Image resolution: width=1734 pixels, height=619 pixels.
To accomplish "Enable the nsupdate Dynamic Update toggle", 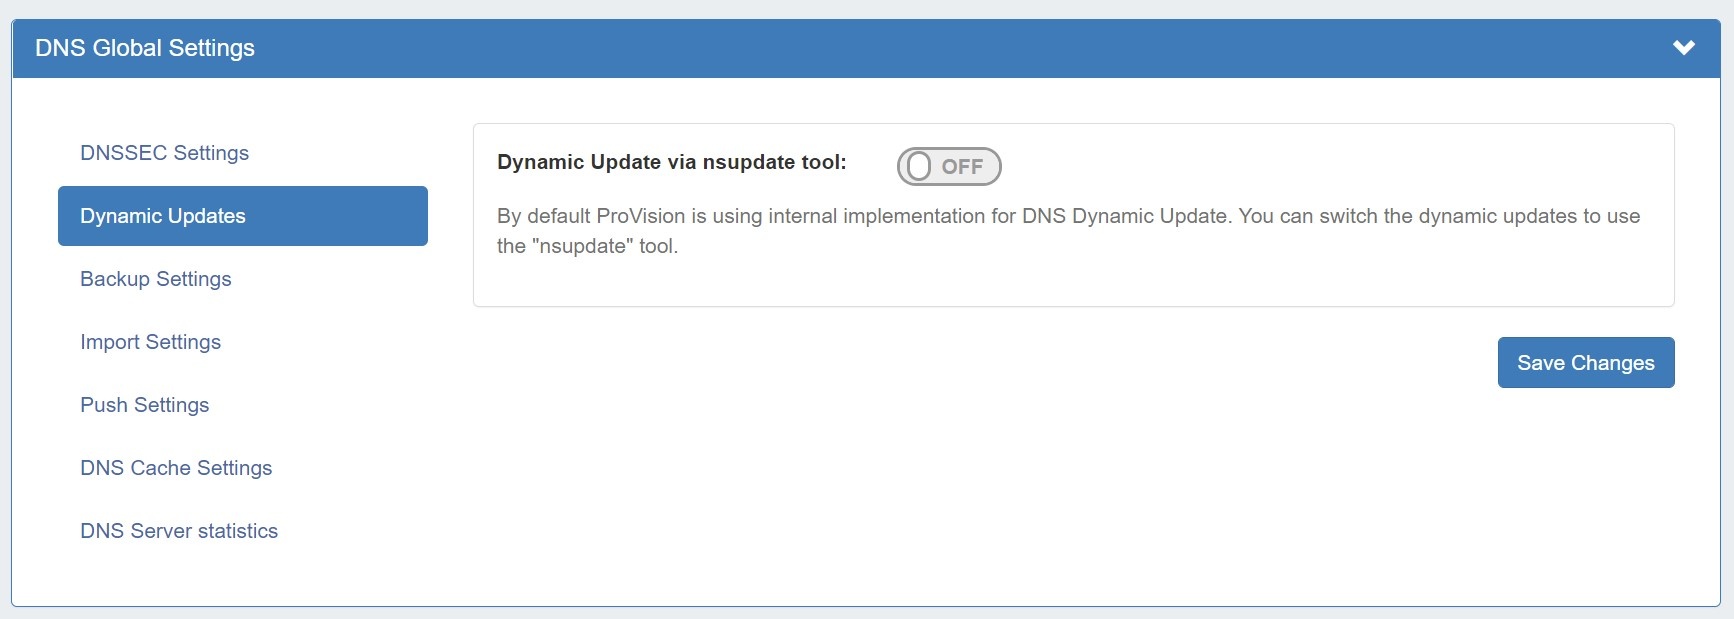I will coord(948,166).
